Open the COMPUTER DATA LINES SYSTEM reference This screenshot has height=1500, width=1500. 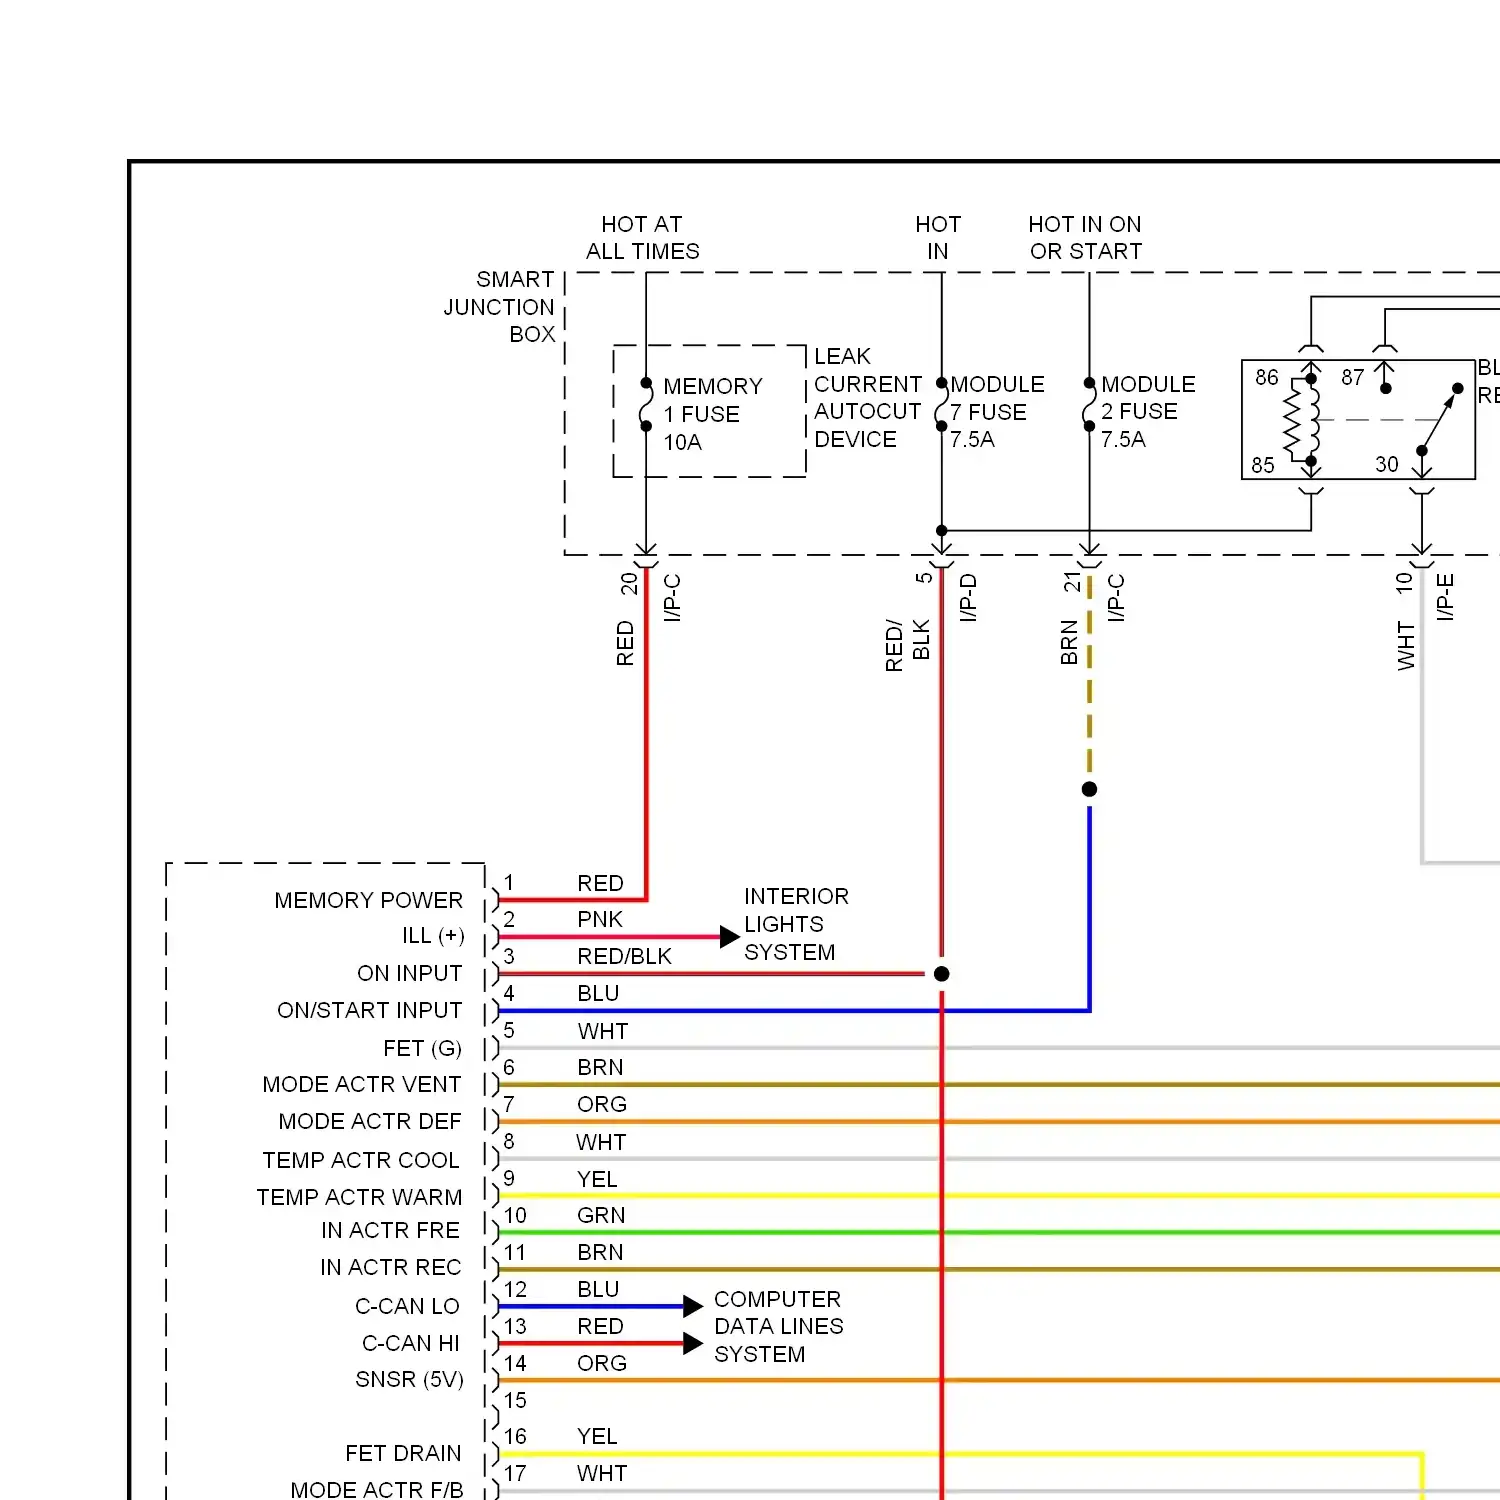click(x=779, y=1326)
